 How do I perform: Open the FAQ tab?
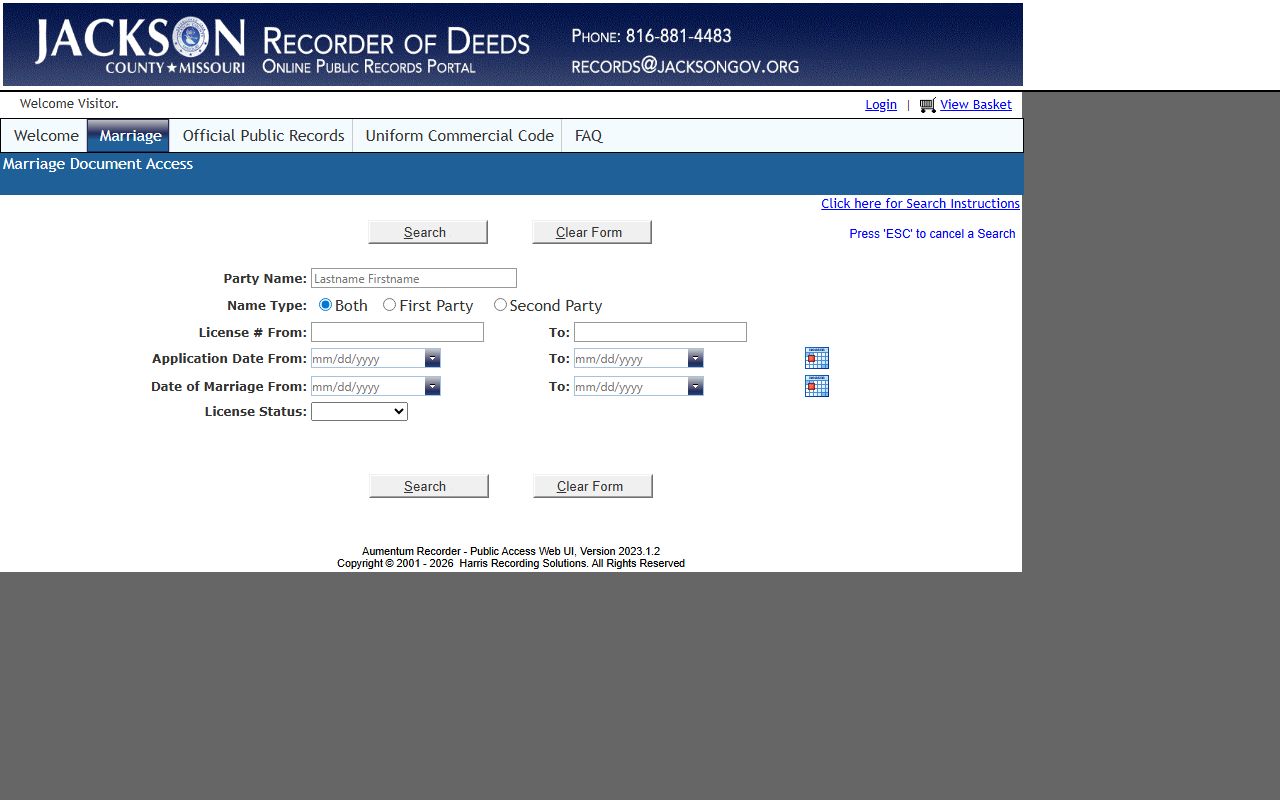point(588,135)
